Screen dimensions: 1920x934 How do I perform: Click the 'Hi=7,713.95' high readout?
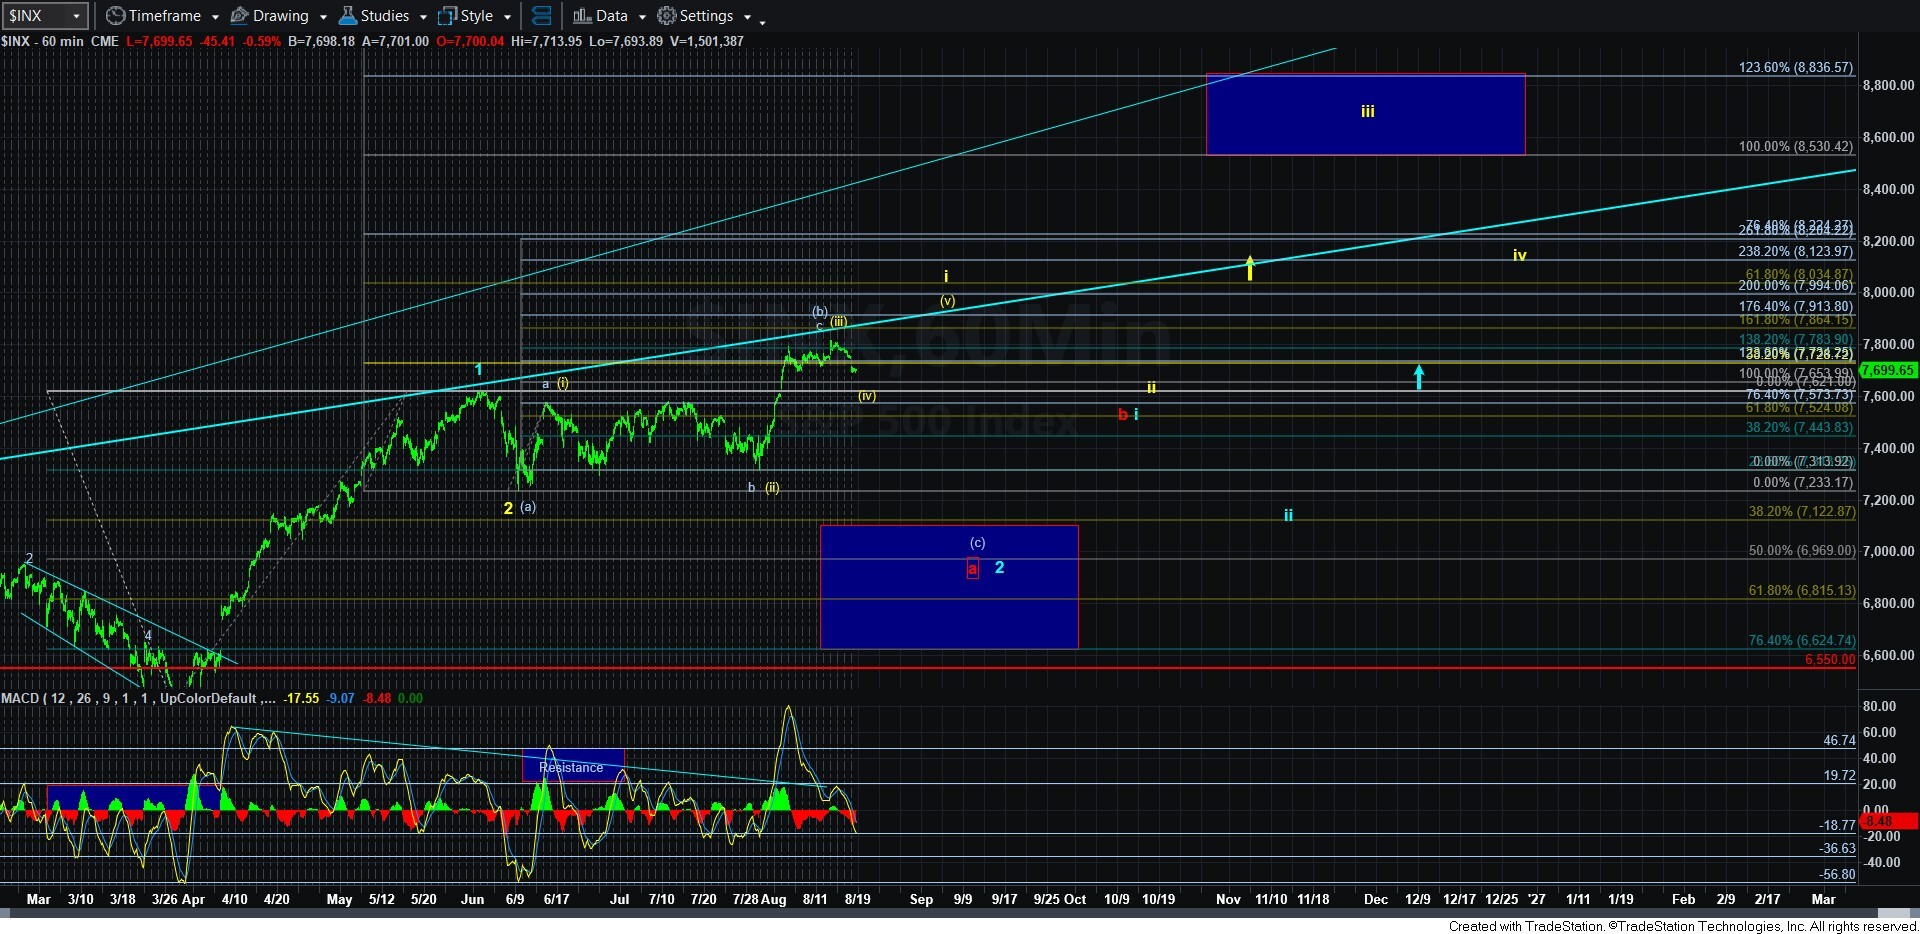pos(546,41)
